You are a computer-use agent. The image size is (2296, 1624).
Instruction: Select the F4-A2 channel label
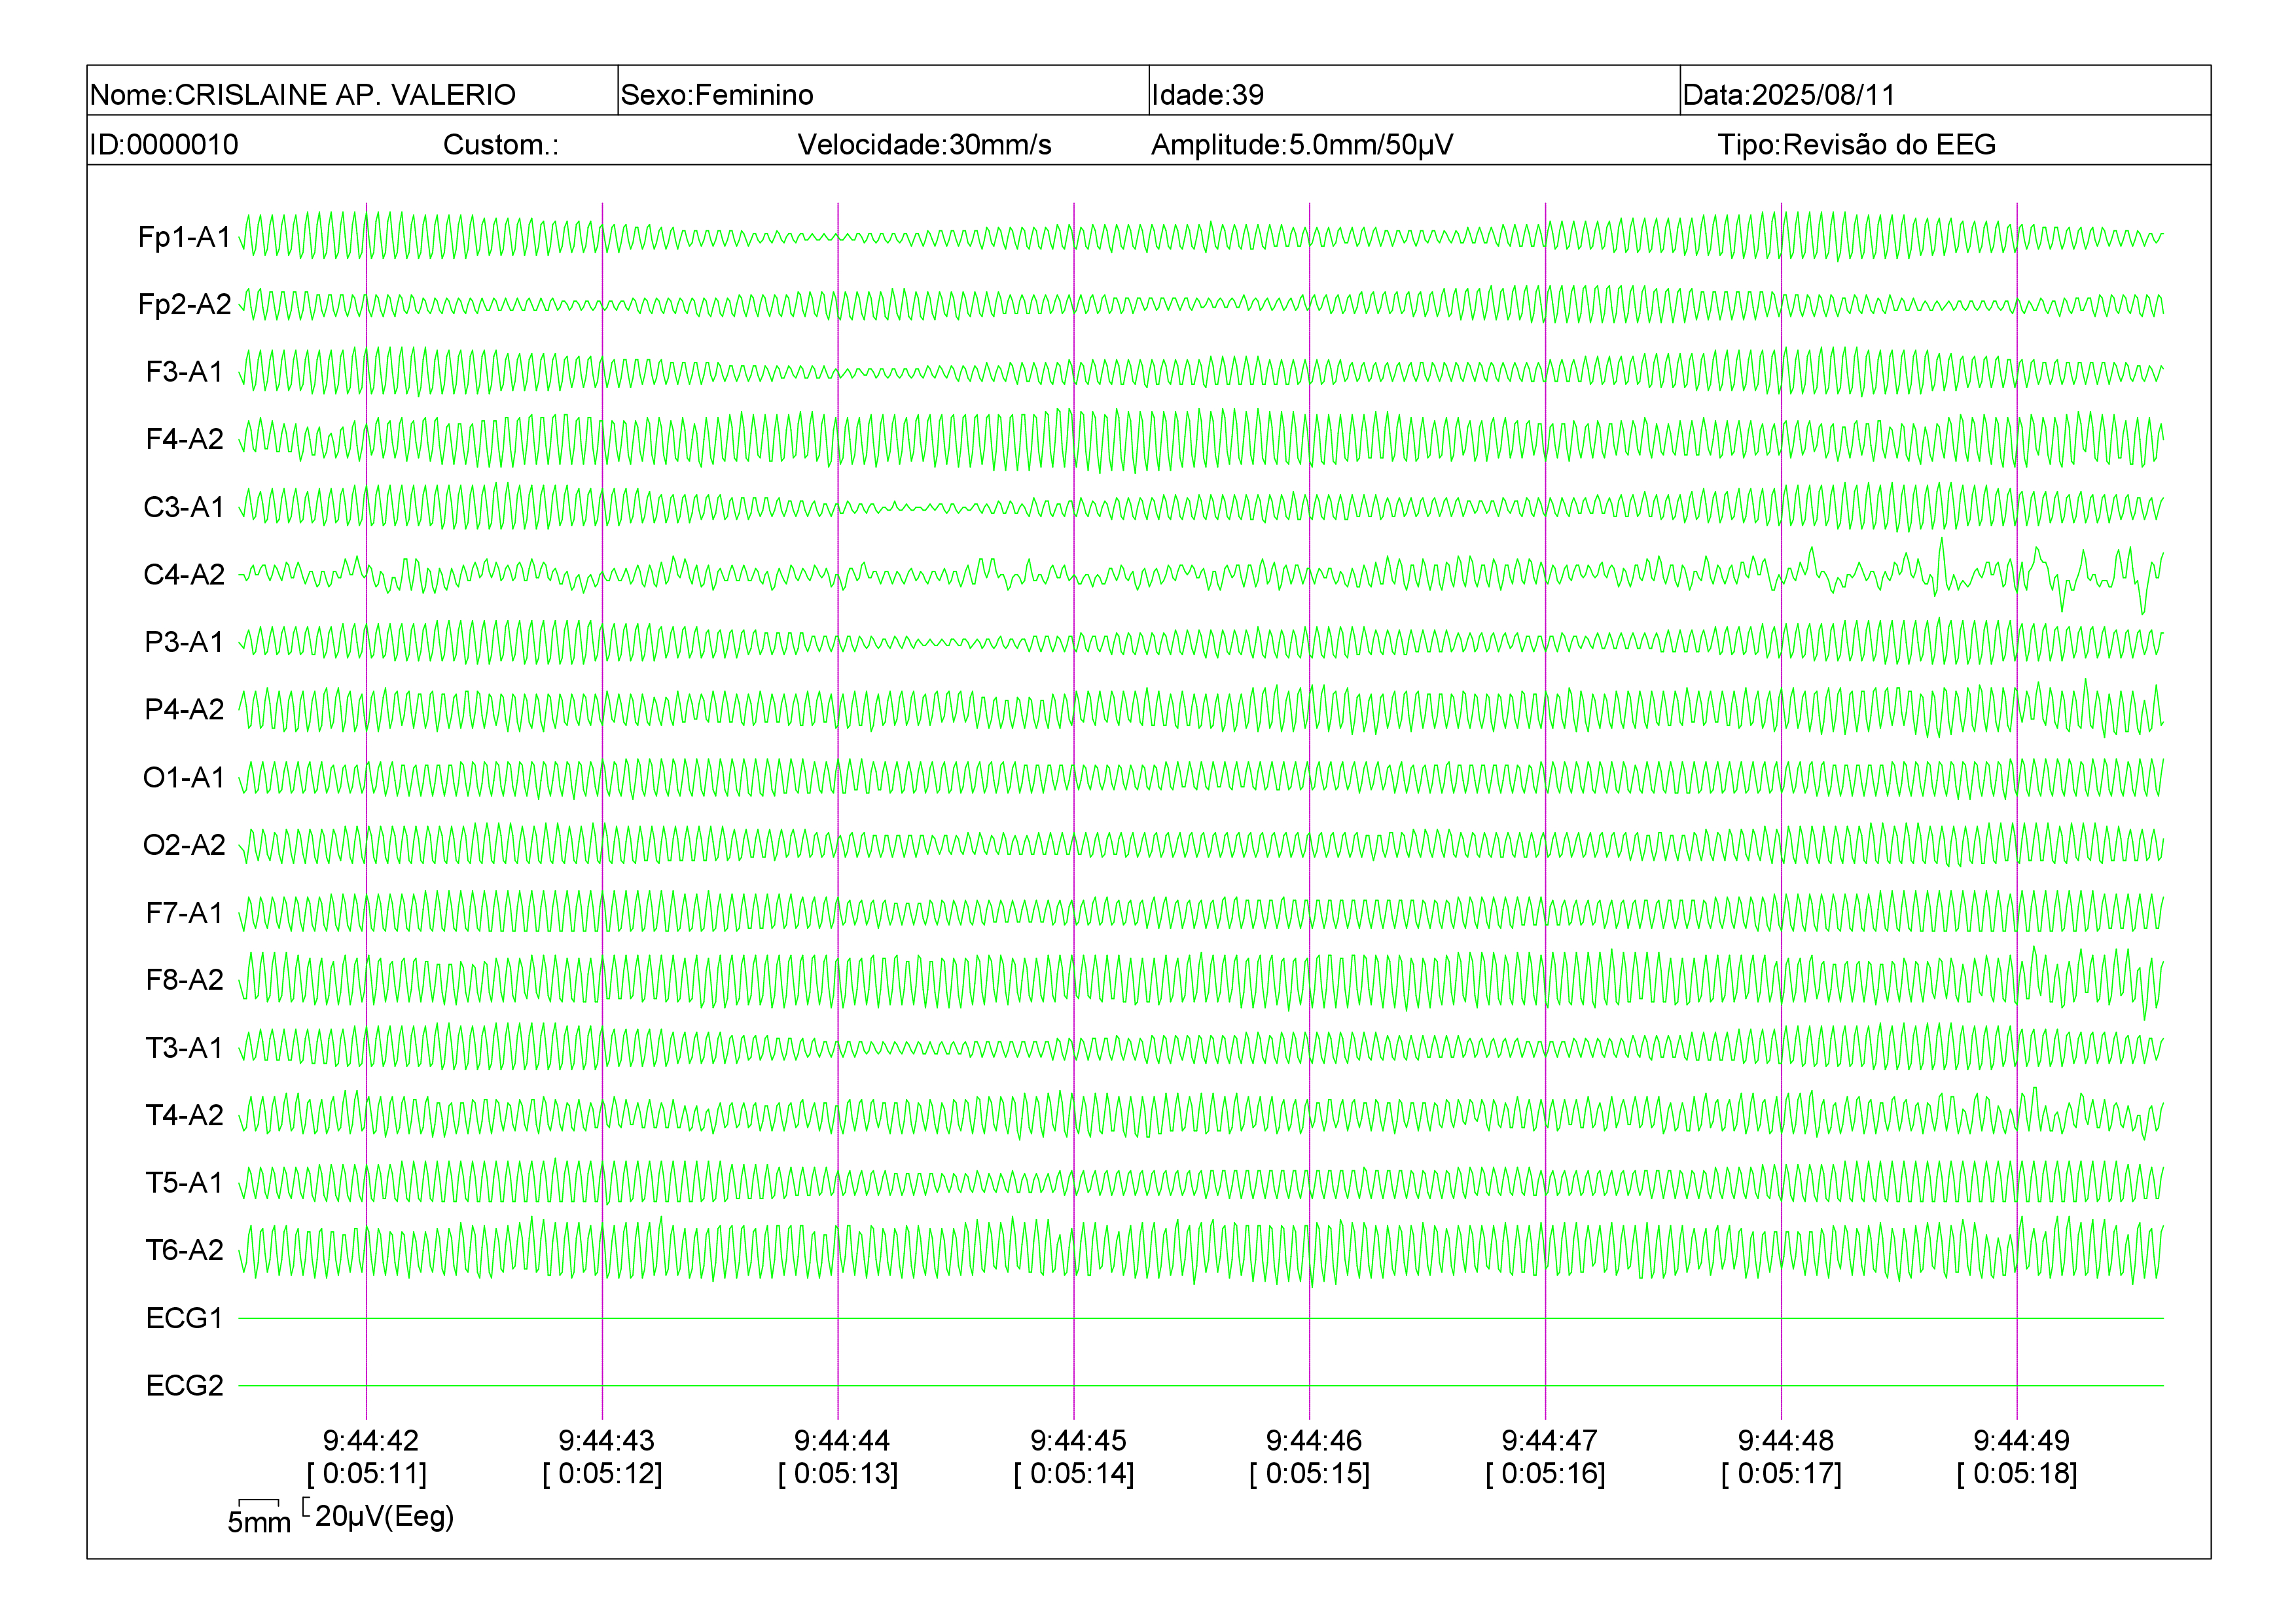click(184, 439)
